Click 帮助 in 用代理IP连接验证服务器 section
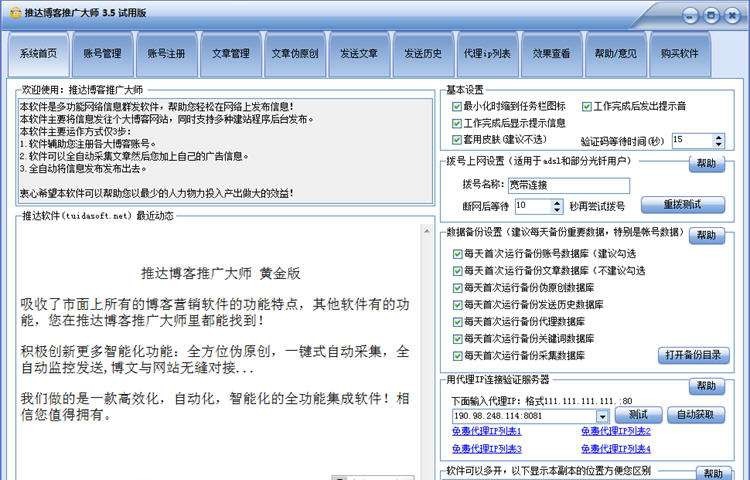 tap(706, 386)
